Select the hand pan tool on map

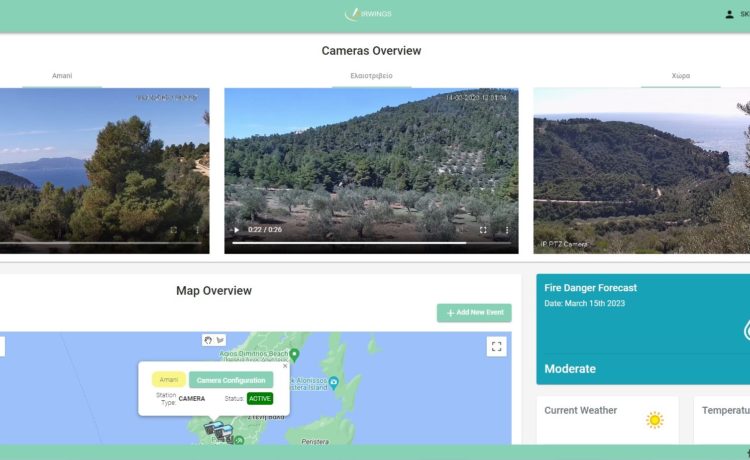pos(209,340)
